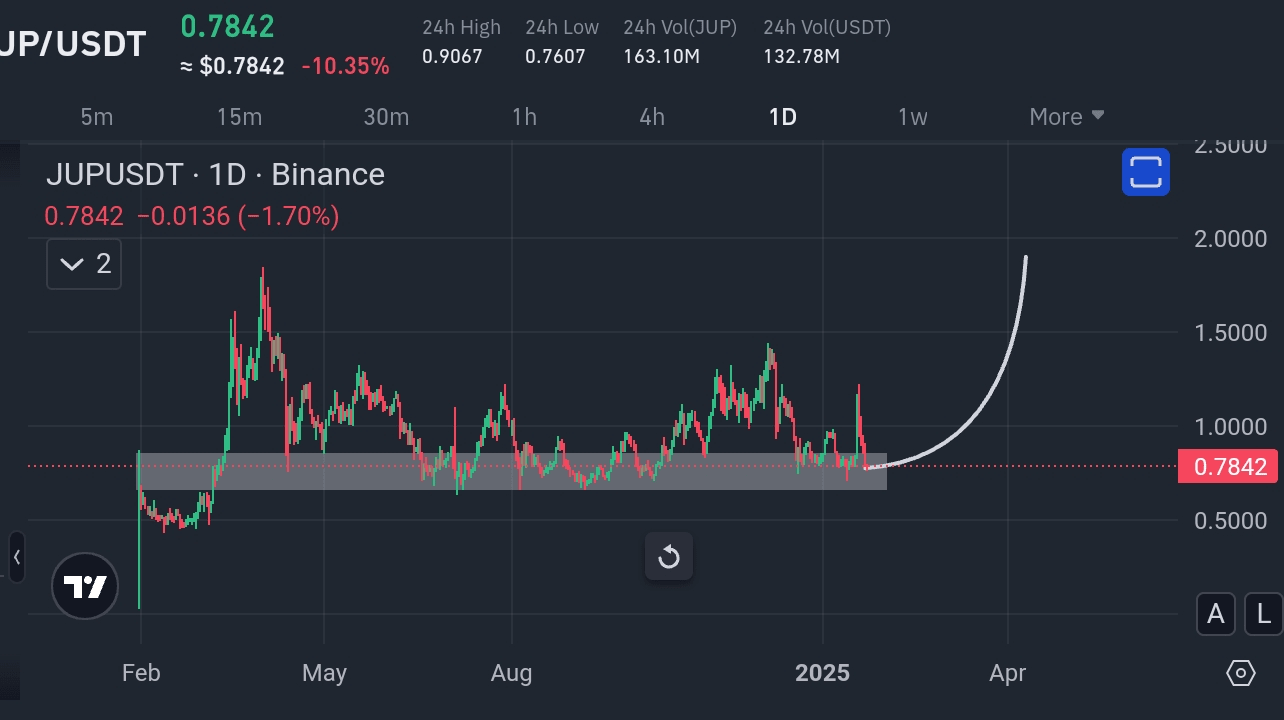This screenshot has height=720, width=1284.
Task: Reload chart data with circular refresh icon
Action: tap(668, 557)
